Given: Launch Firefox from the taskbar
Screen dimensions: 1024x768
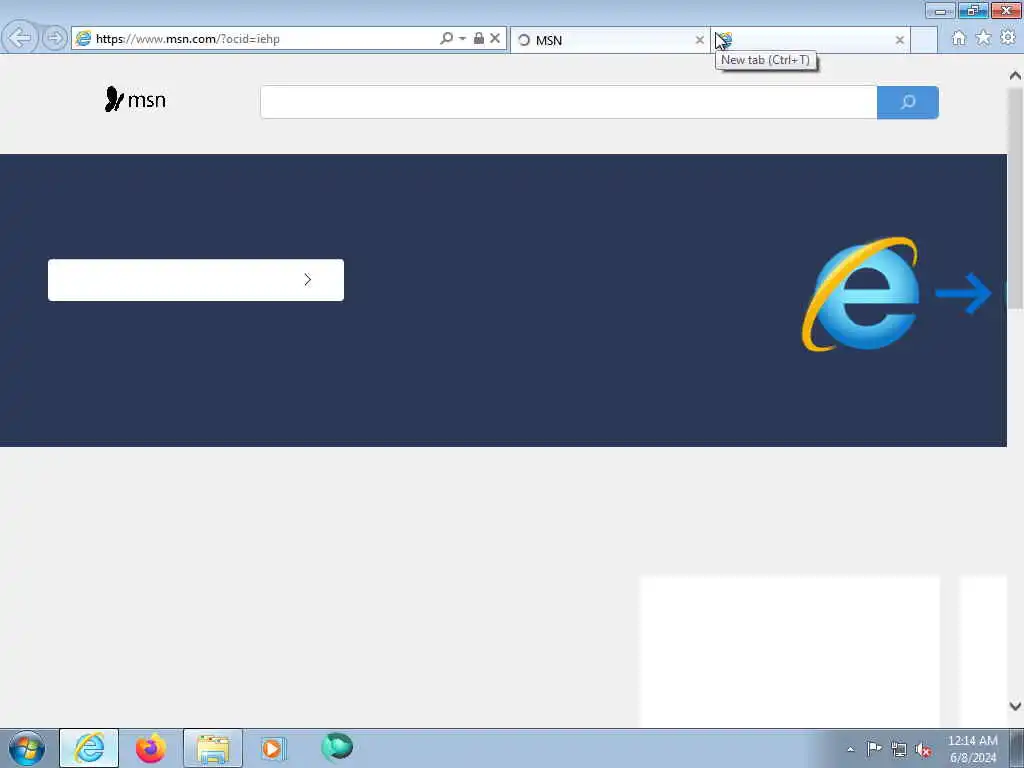Looking at the screenshot, I should [151, 748].
